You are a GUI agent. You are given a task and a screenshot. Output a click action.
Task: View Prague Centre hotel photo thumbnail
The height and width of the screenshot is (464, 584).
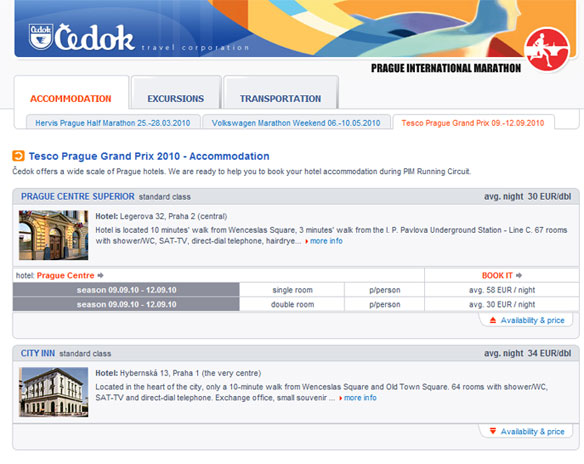click(54, 235)
